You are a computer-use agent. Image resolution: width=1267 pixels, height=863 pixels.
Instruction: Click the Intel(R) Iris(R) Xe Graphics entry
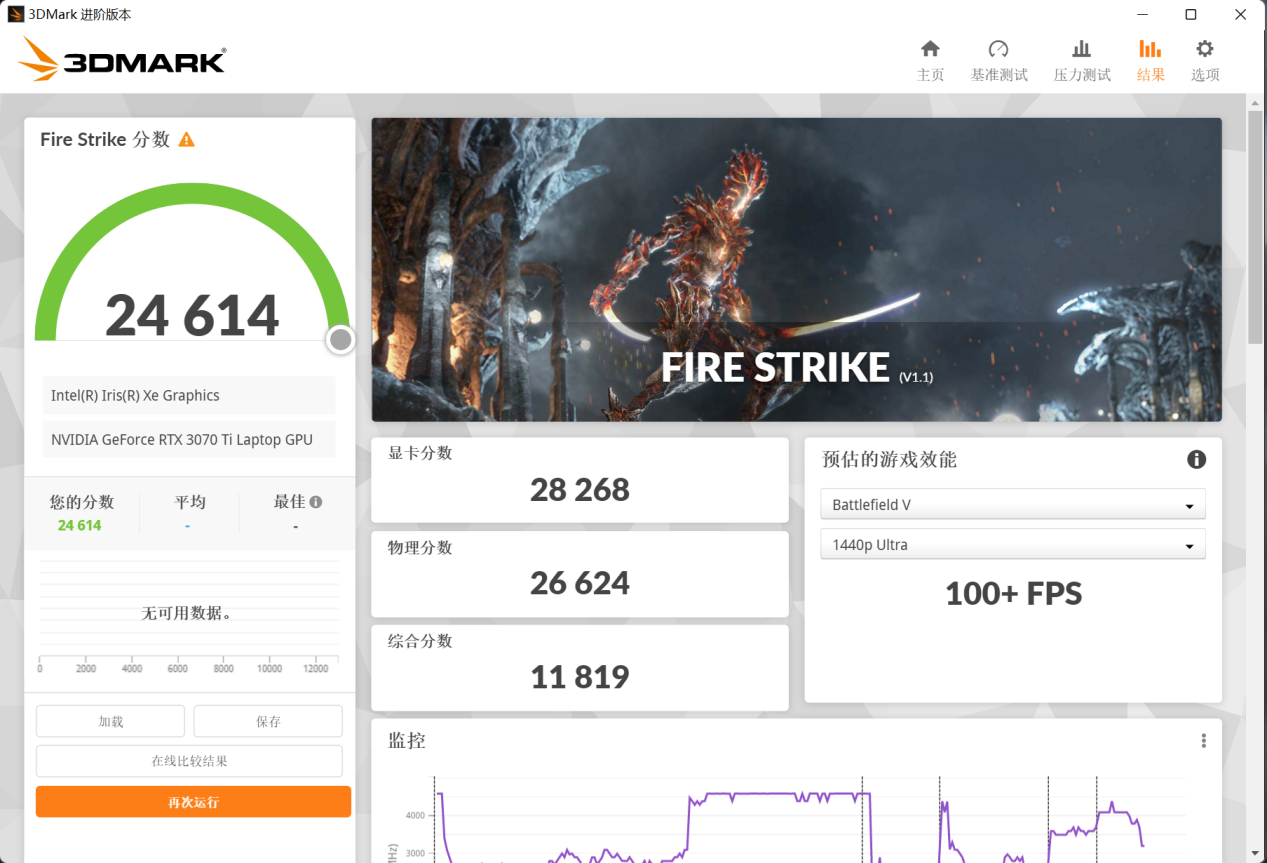189,395
